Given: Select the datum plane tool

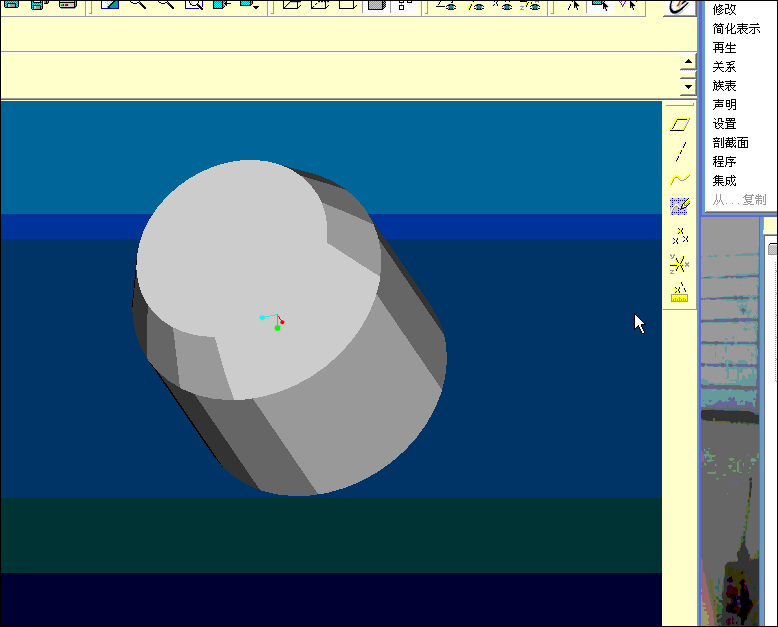Looking at the screenshot, I should pos(679,125).
